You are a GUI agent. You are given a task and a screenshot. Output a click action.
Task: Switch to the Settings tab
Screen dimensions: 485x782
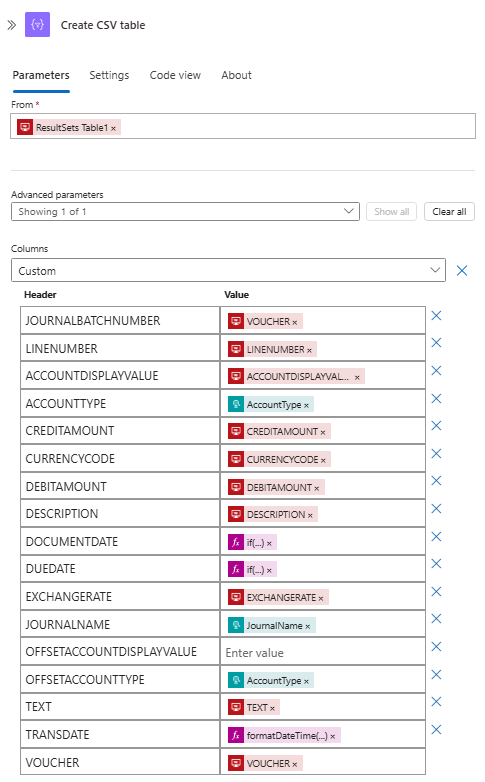(109, 75)
